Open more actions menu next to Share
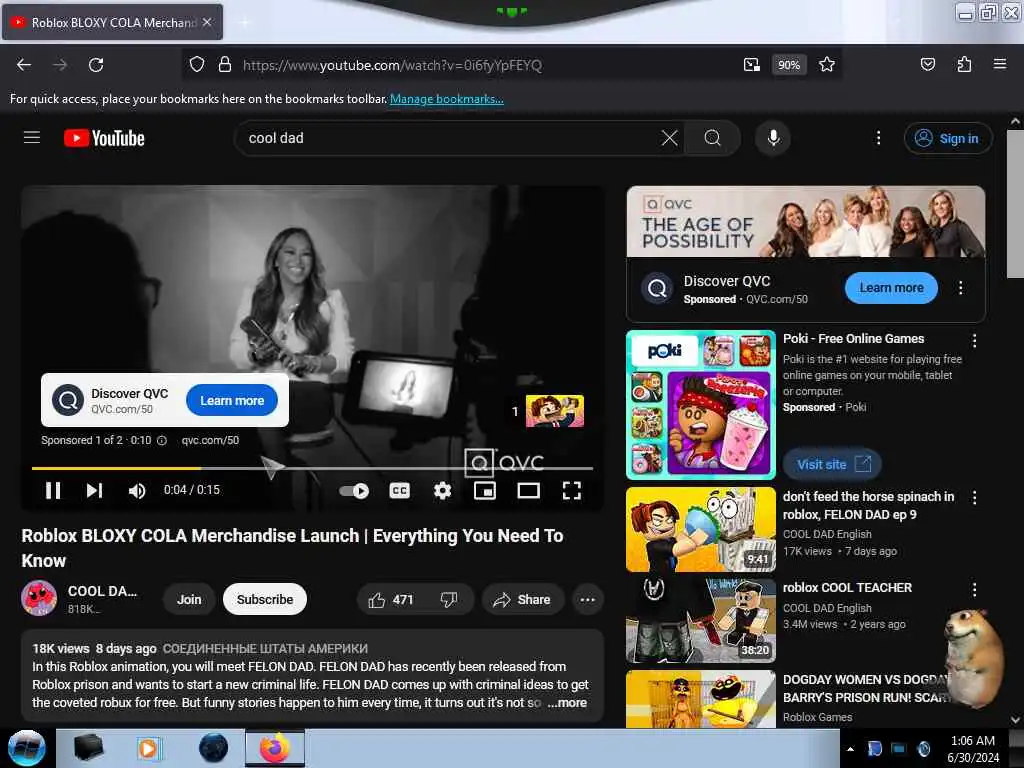Image resolution: width=1024 pixels, height=768 pixels. click(x=588, y=600)
